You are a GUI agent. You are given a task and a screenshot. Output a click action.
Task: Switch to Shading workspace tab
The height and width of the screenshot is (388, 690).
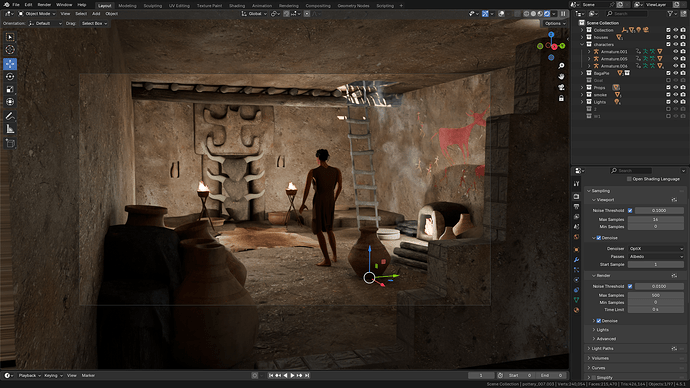pyautogui.click(x=237, y=6)
